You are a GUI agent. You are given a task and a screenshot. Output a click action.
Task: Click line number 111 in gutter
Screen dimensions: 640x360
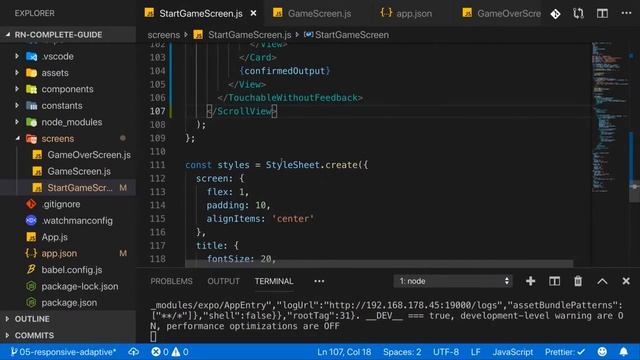(158, 165)
